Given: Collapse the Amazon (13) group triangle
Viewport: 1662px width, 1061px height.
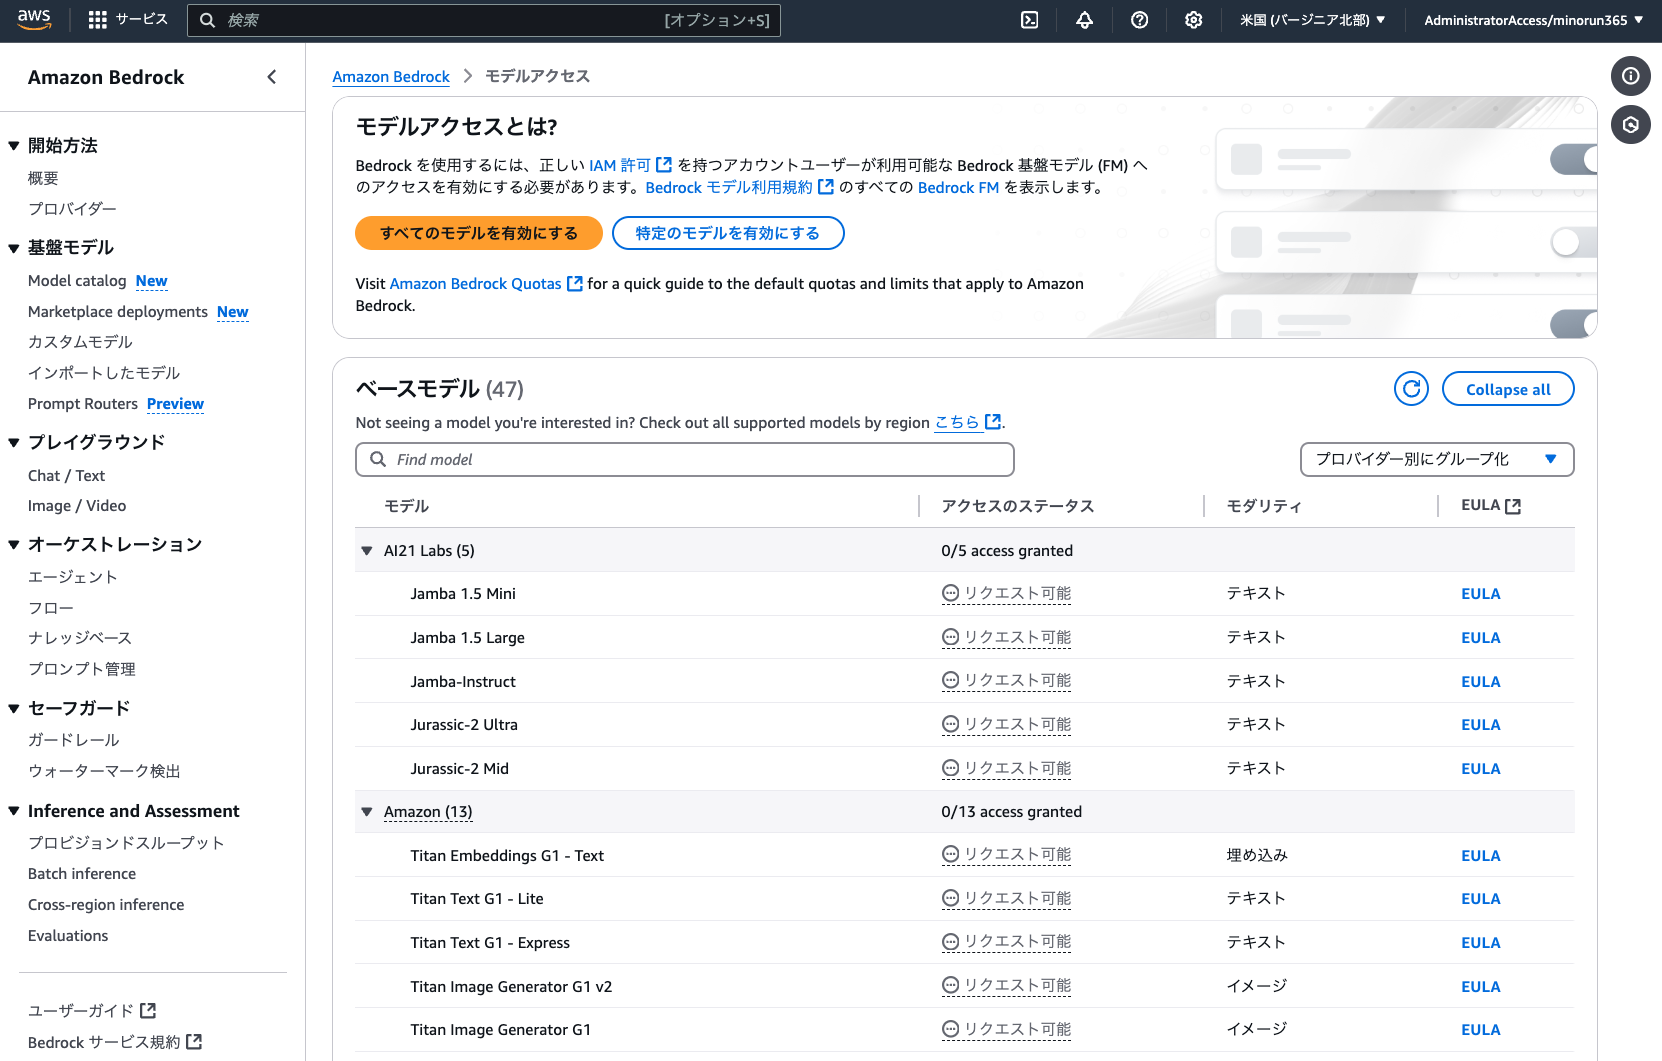Looking at the screenshot, I should coord(367,812).
